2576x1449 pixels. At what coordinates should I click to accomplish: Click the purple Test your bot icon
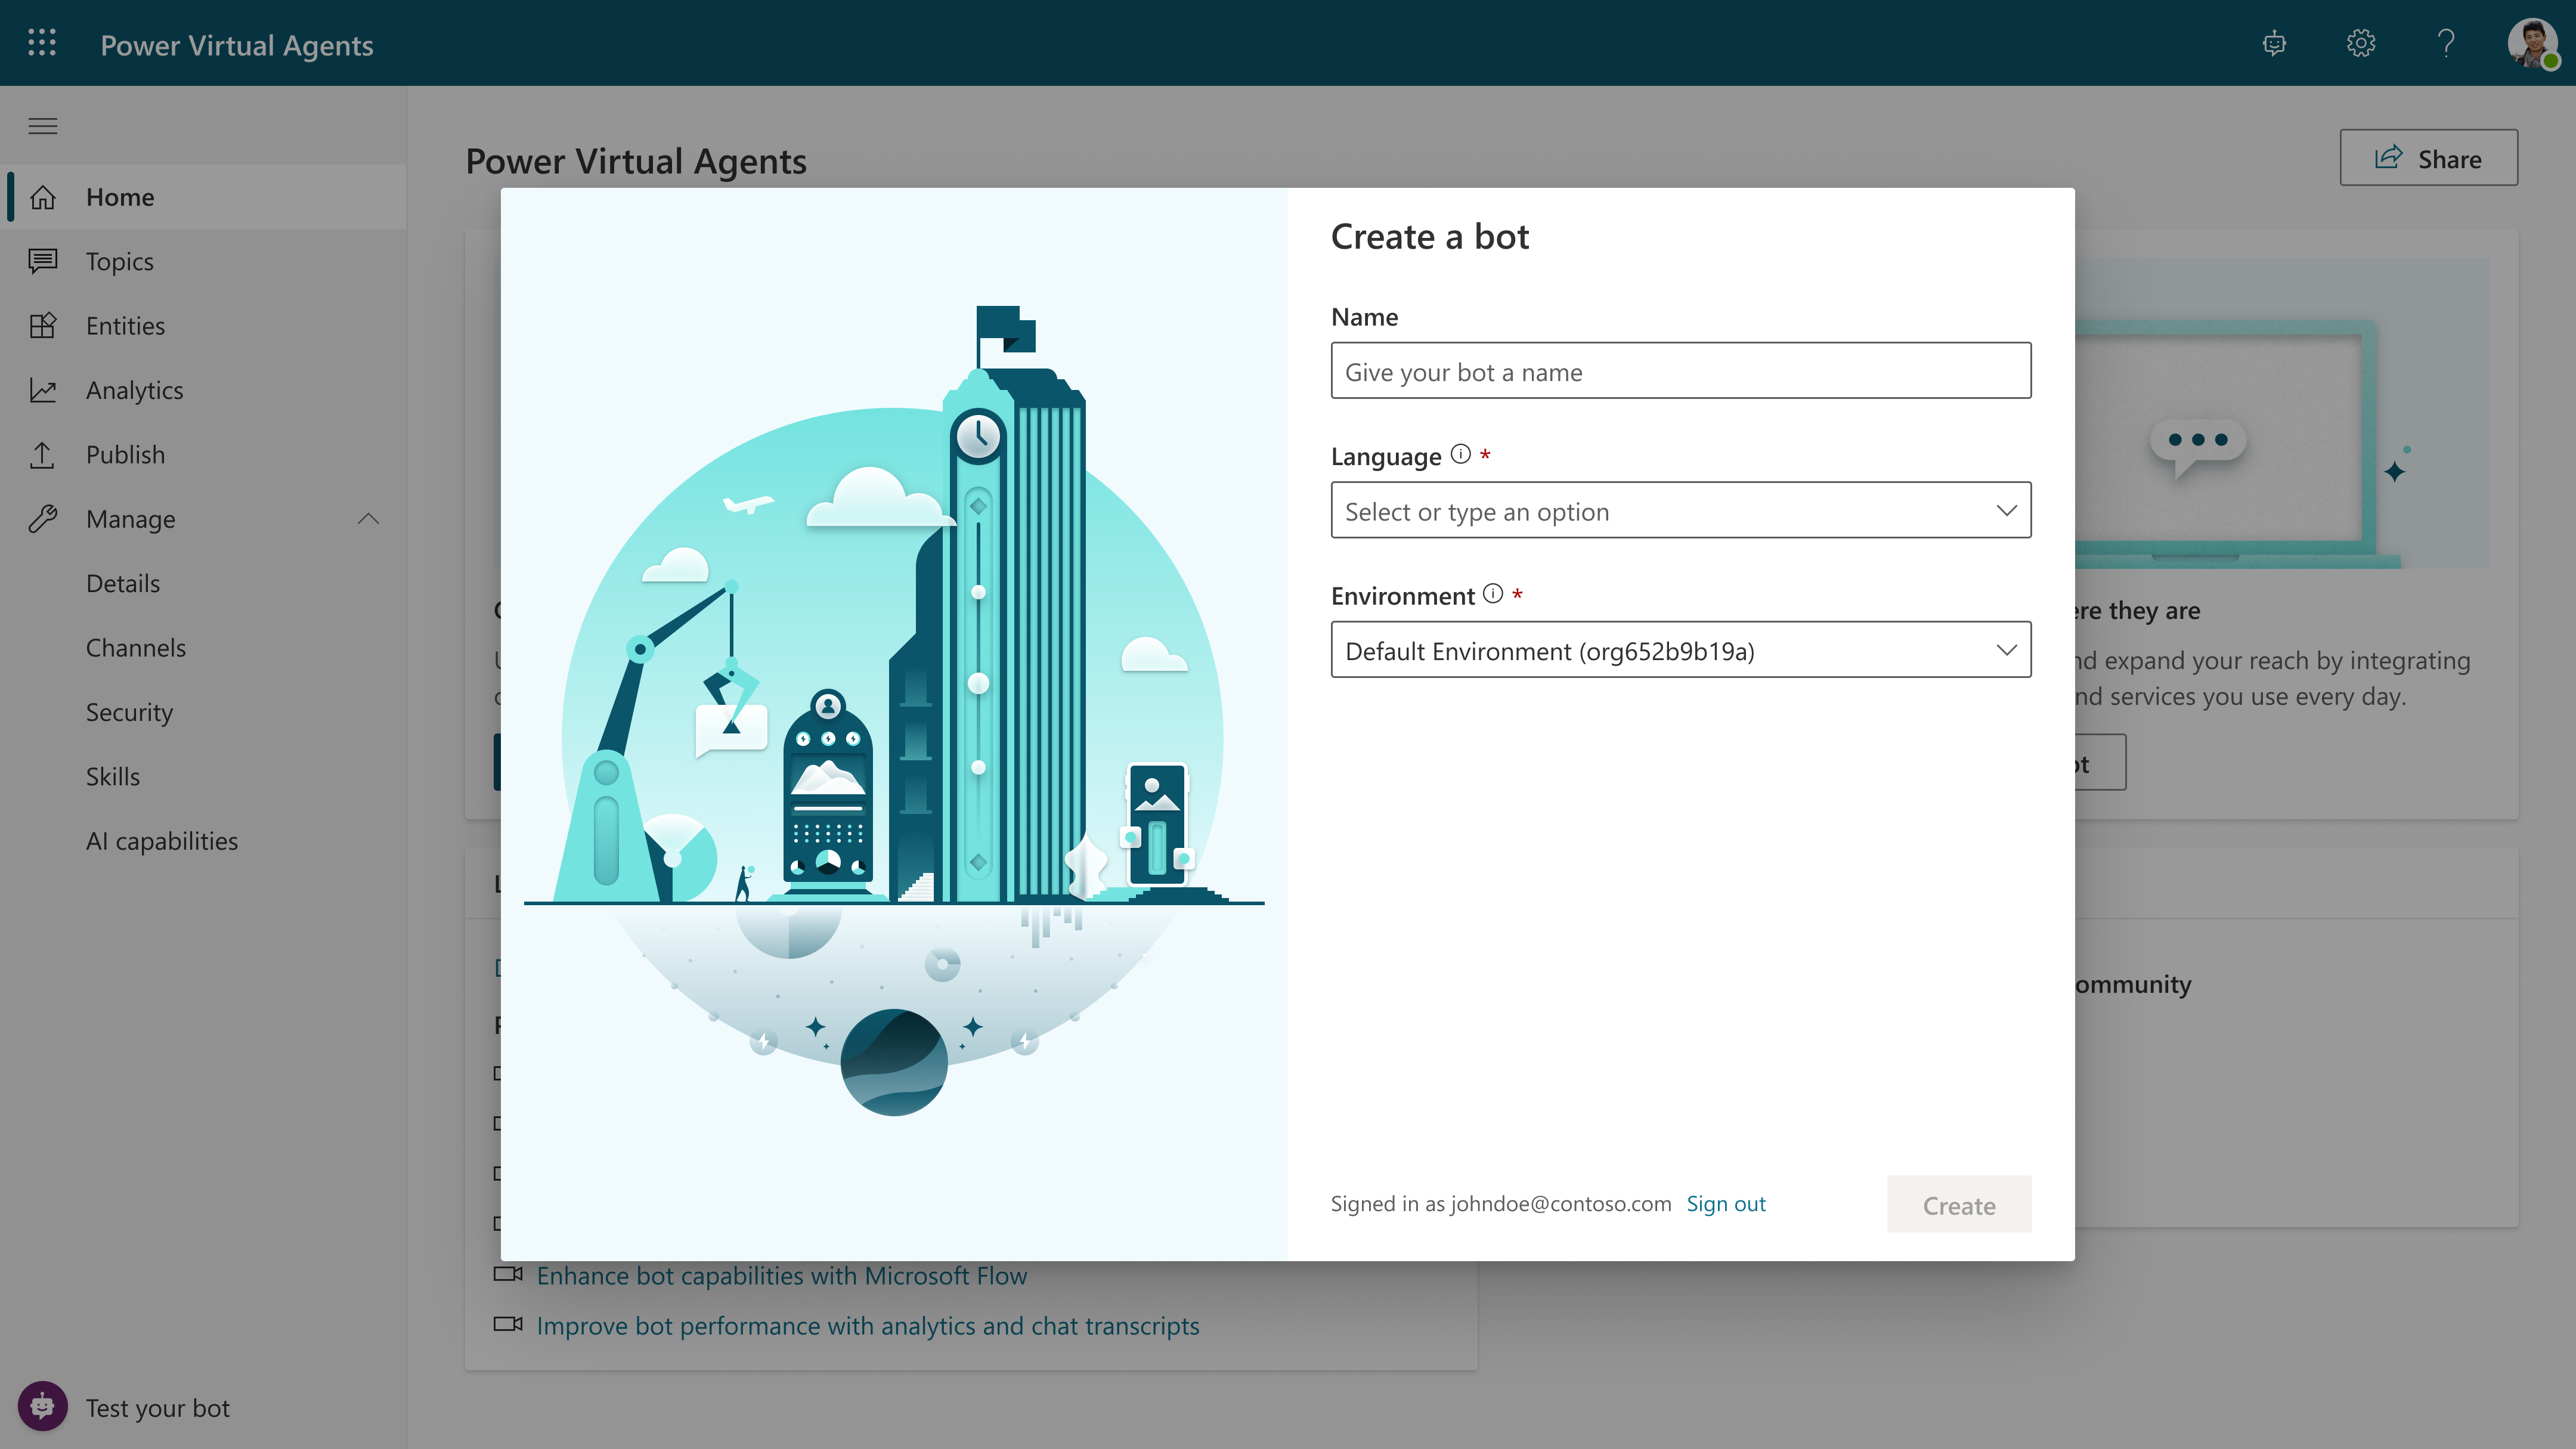coord(42,1407)
